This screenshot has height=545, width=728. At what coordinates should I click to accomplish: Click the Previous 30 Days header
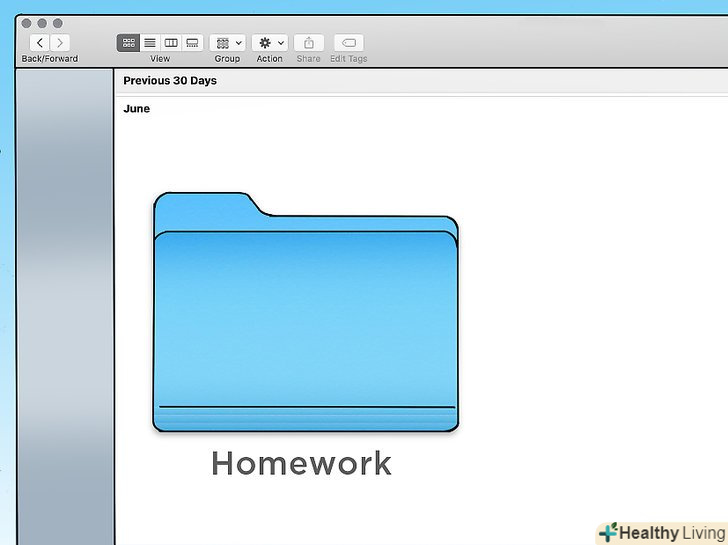point(170,80)
